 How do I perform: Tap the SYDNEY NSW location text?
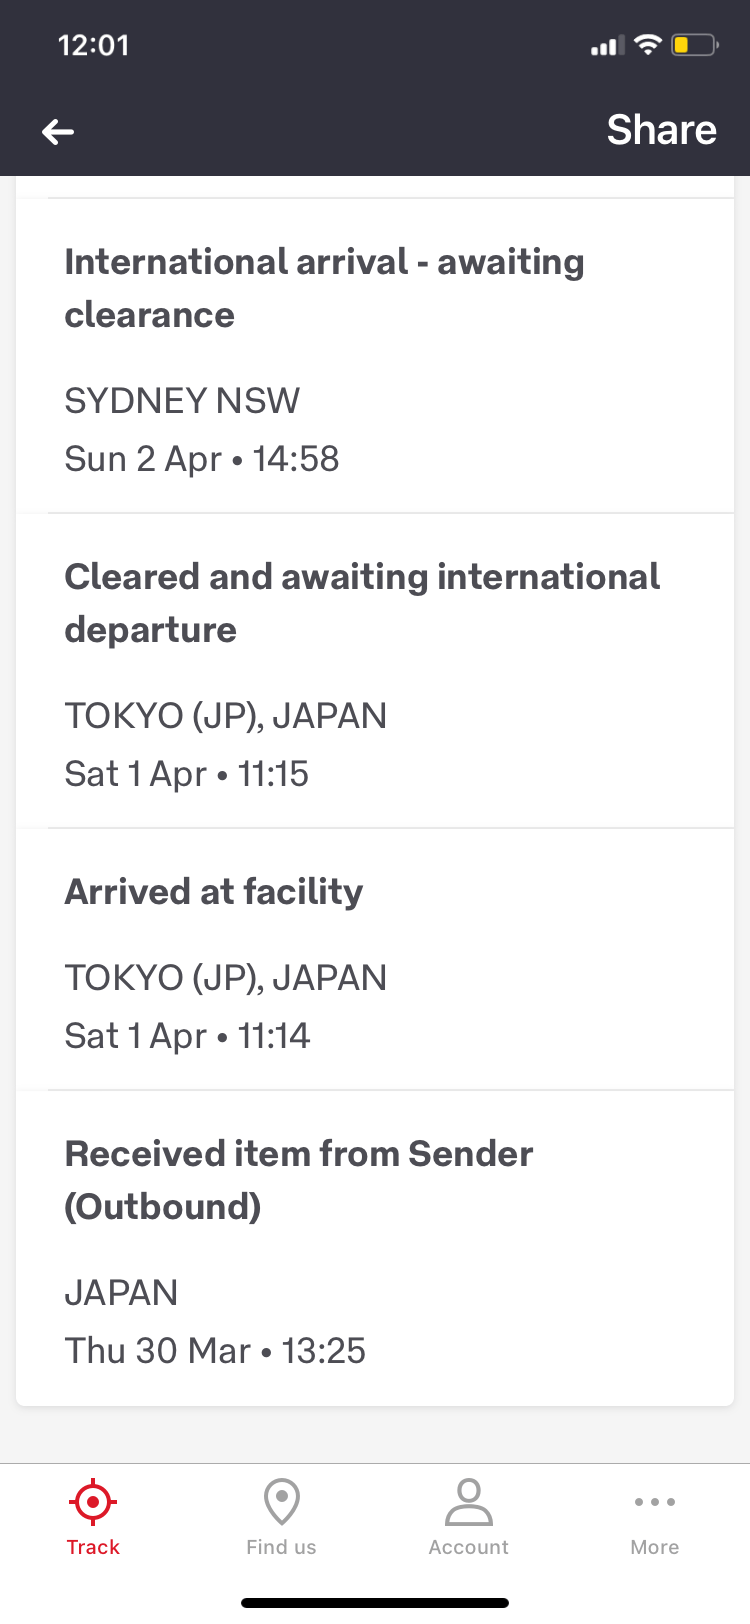(x=182, y=401)
